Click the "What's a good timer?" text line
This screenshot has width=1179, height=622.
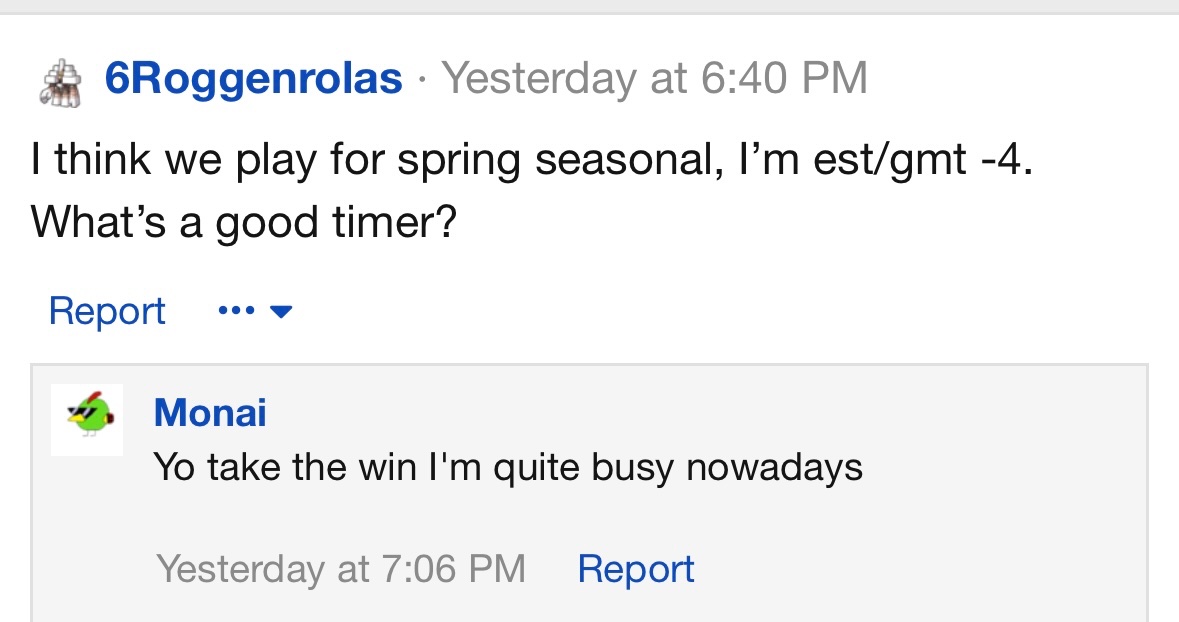point(244,222)
